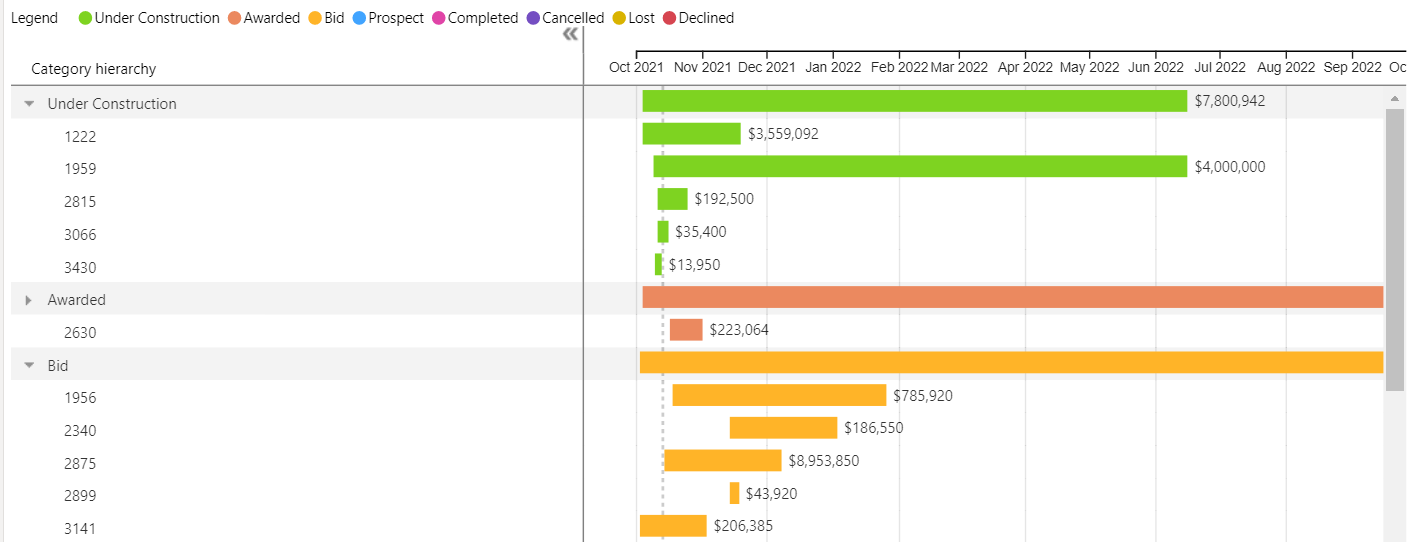The width and height of the screenshot is (1418, 542).
Task: Click the tiny green bar labeled $13,950
Action: click(658, 264)
